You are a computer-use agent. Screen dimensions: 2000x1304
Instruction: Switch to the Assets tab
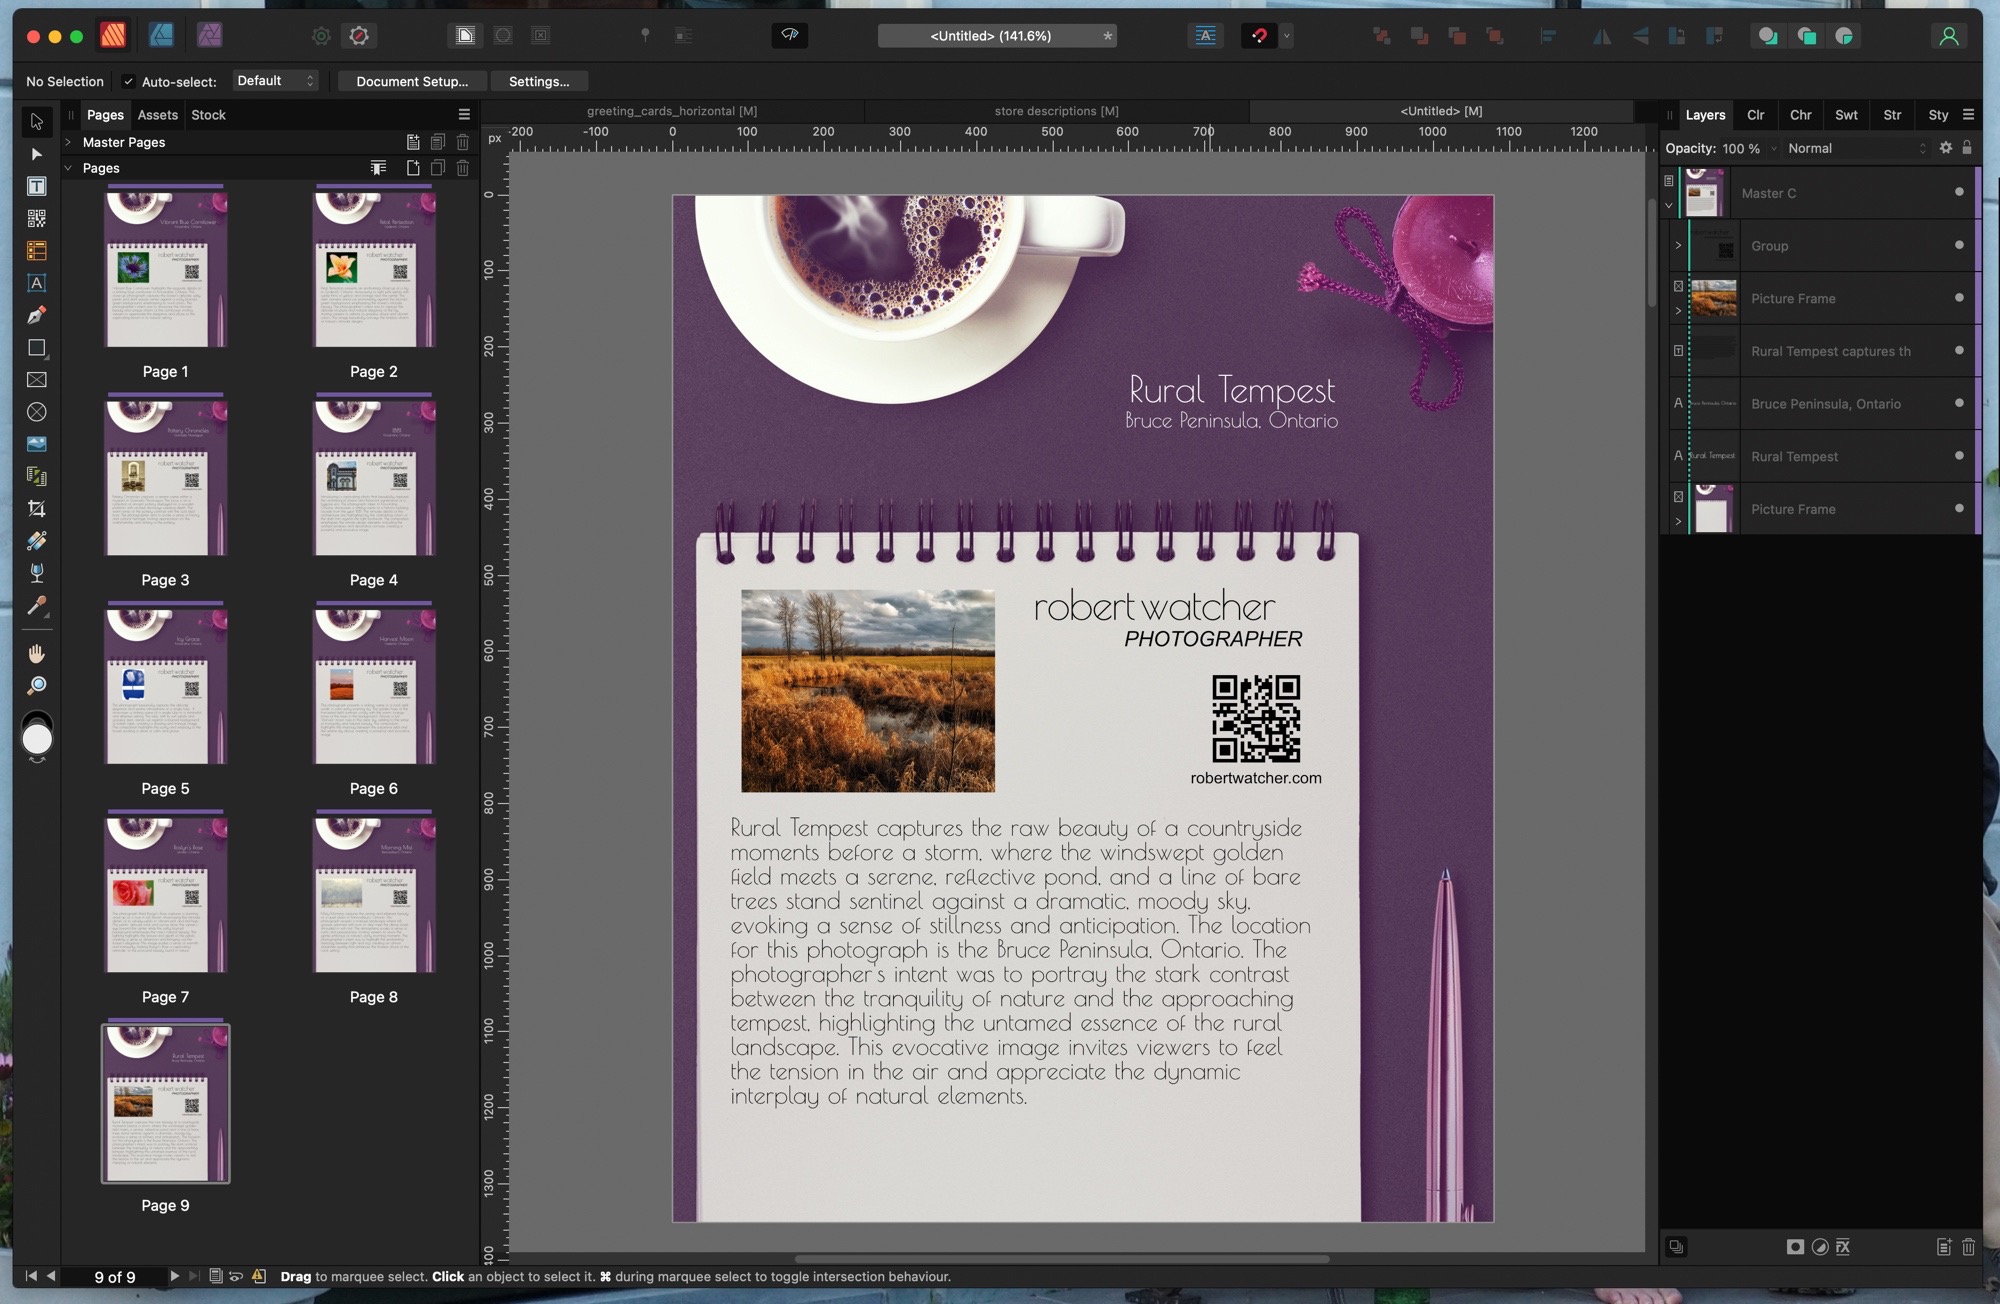[158, 115]
